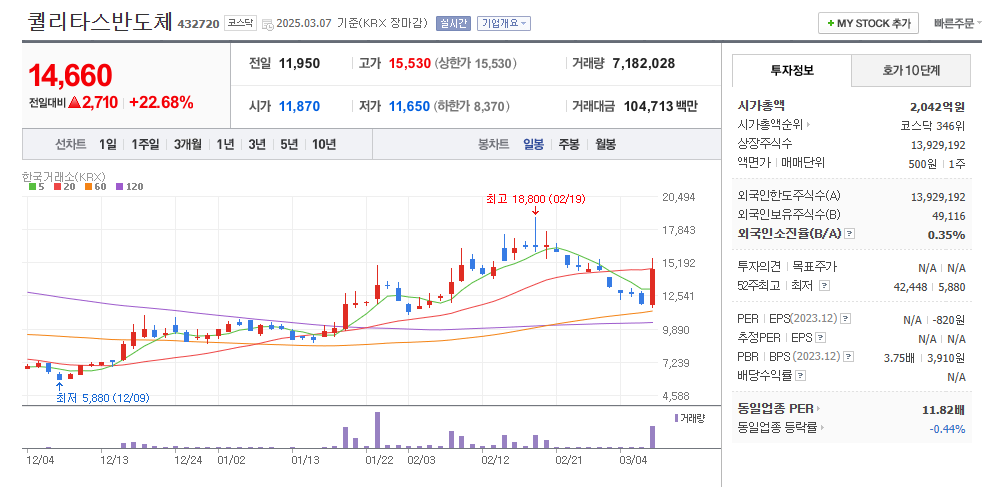Click the 코스닥 market label
The width and height of the screenshot is (996, 487).
[x=241, y=23]
